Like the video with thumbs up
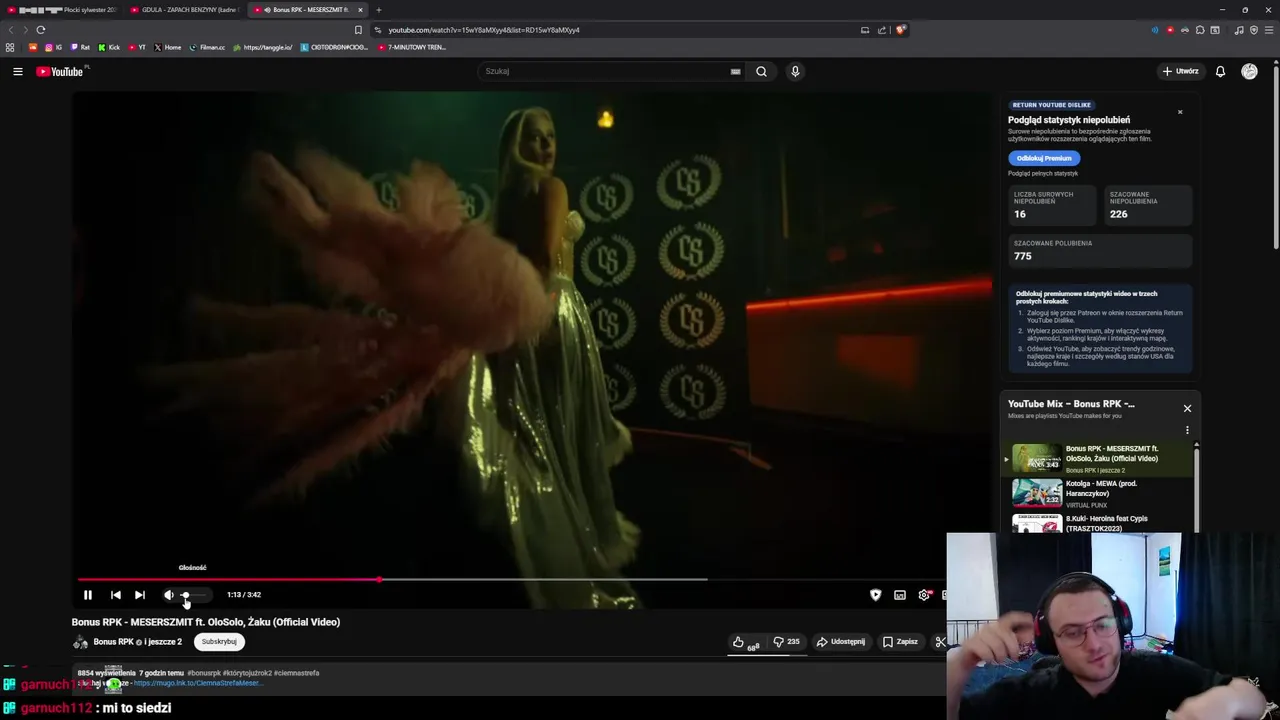 [x=745, y=642]
